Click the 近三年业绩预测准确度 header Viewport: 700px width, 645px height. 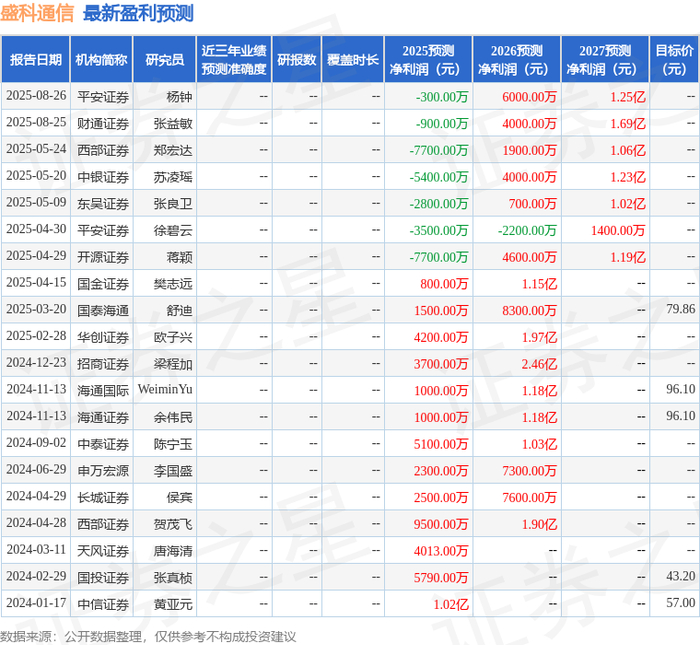pos(234,59)
